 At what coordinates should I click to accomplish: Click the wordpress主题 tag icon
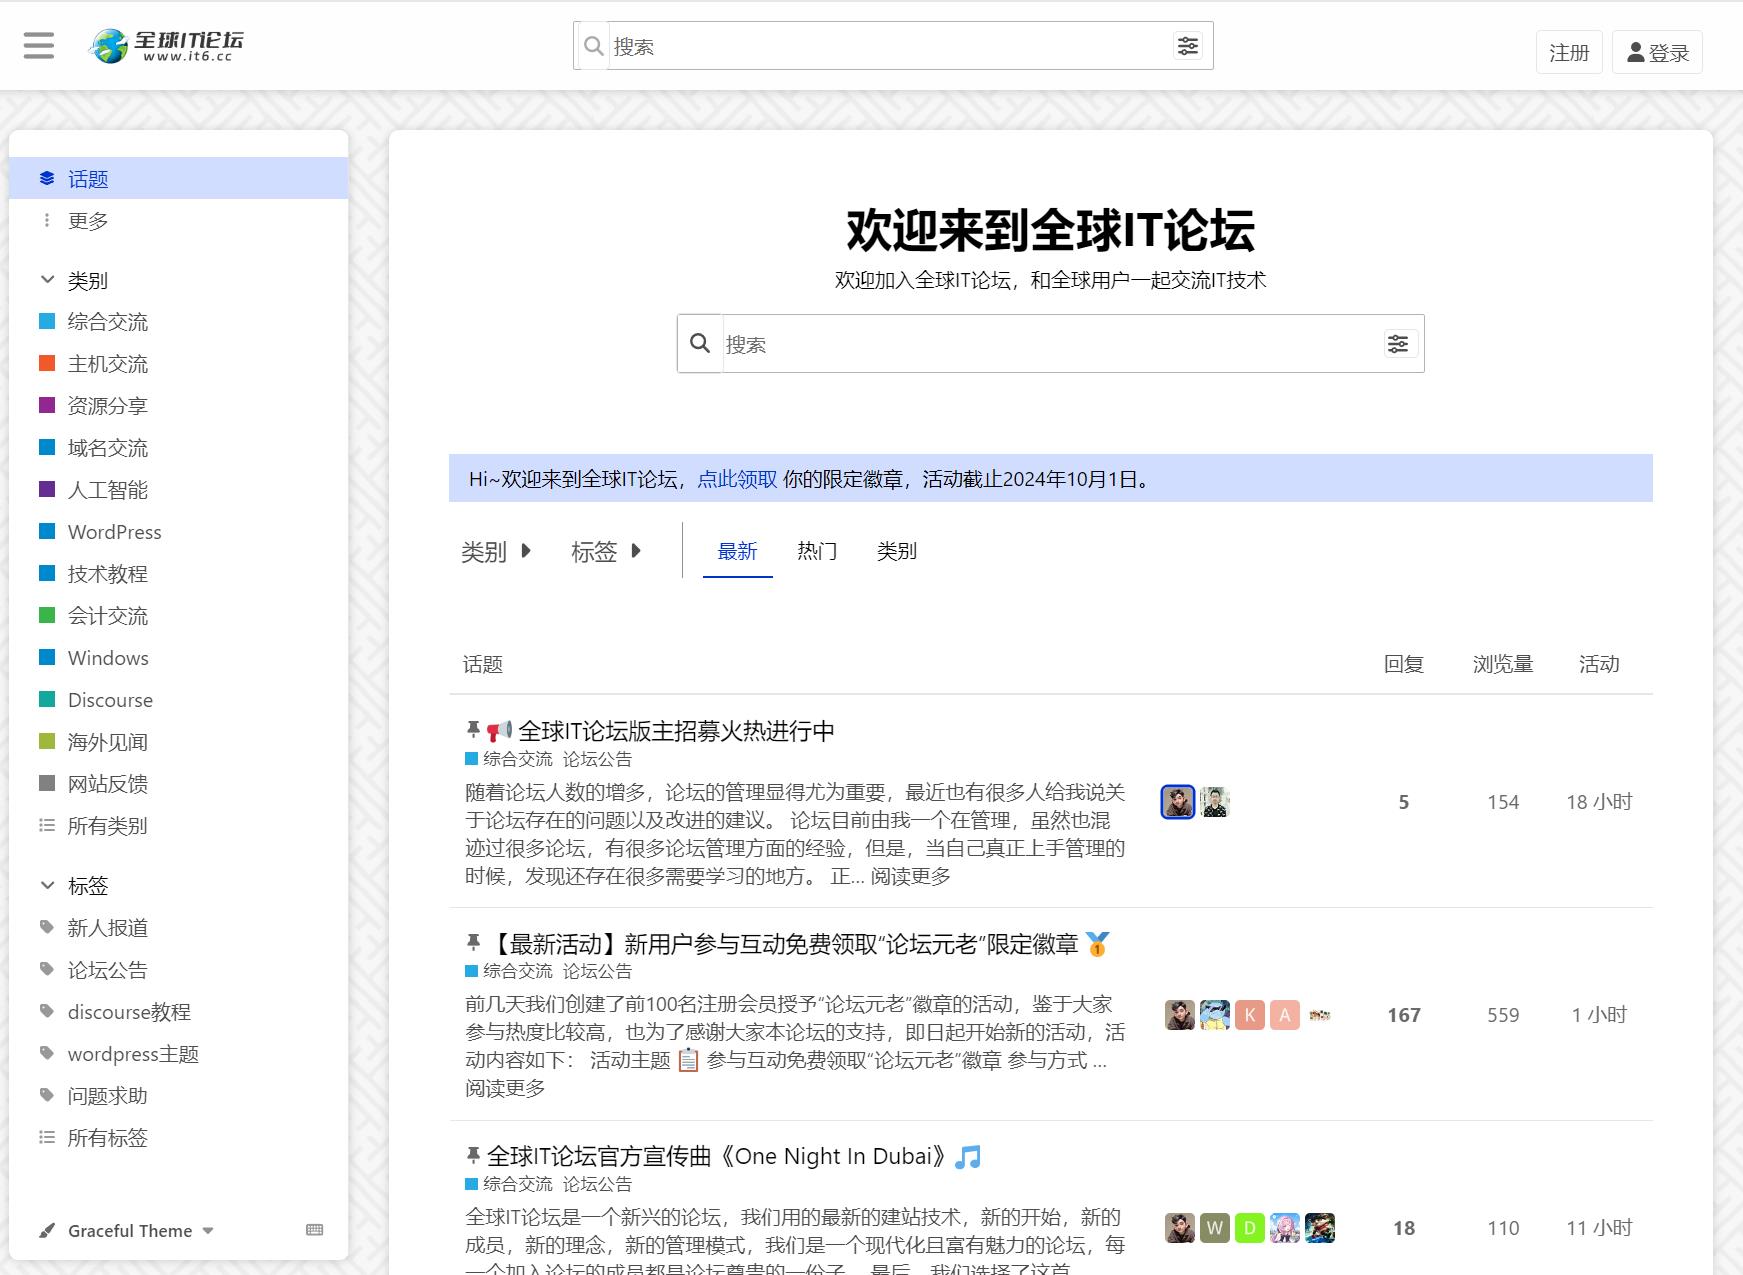click(46, 1053)
